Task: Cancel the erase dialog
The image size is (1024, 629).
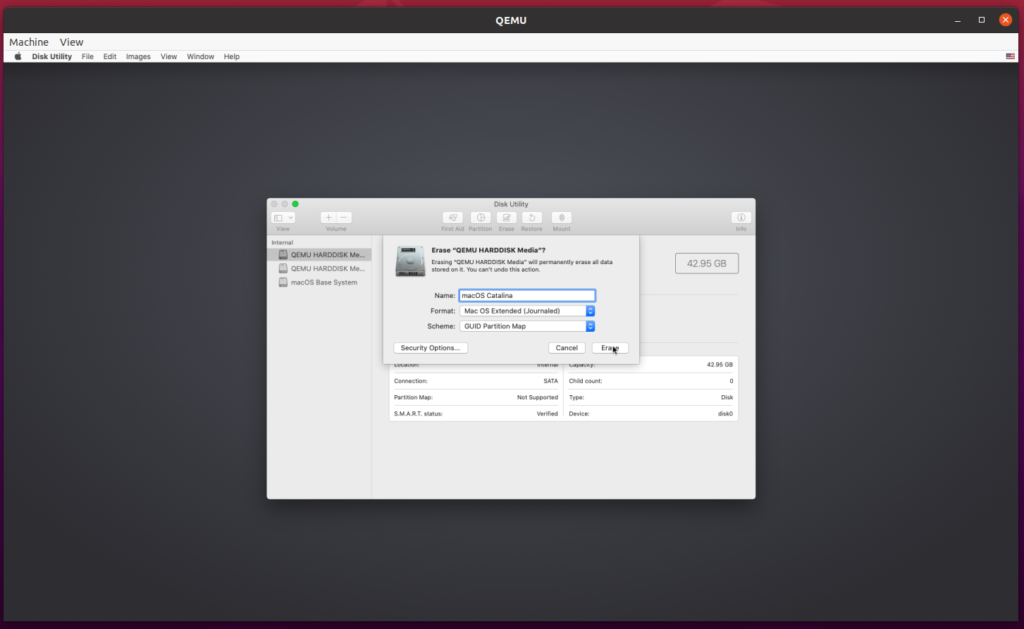Action: [566, 347]
